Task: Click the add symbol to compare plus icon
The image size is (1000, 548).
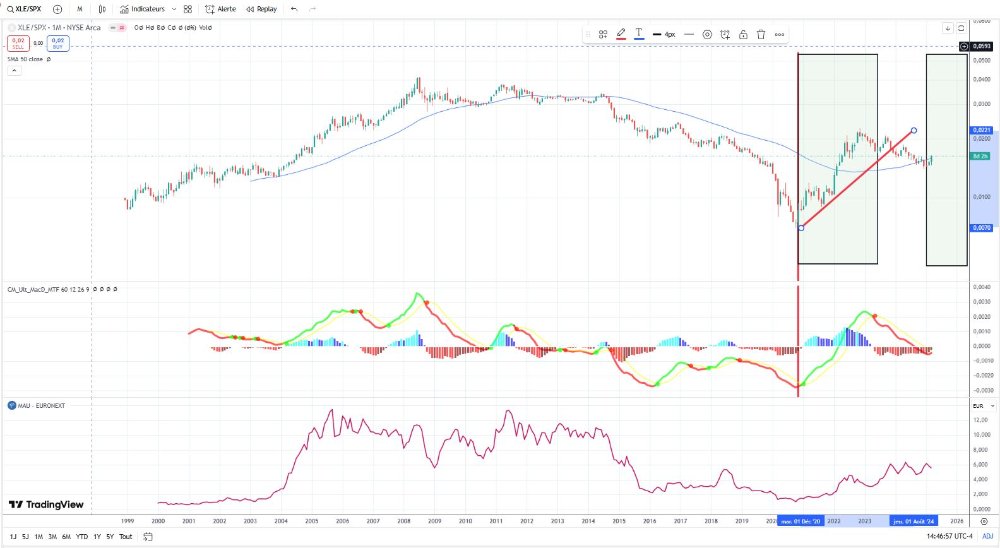Action: 57,8
